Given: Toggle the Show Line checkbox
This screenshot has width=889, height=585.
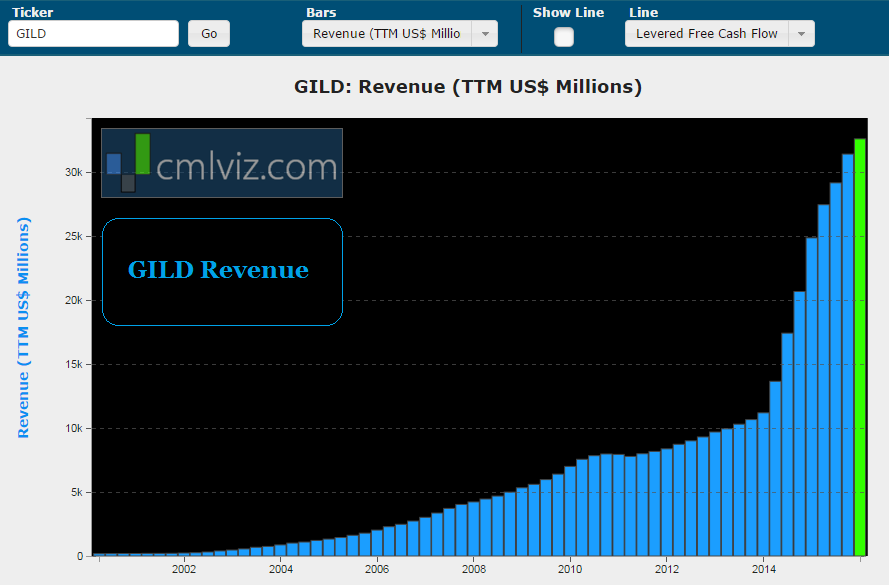Looking at the screenshot, I should (x=564, y=37).
